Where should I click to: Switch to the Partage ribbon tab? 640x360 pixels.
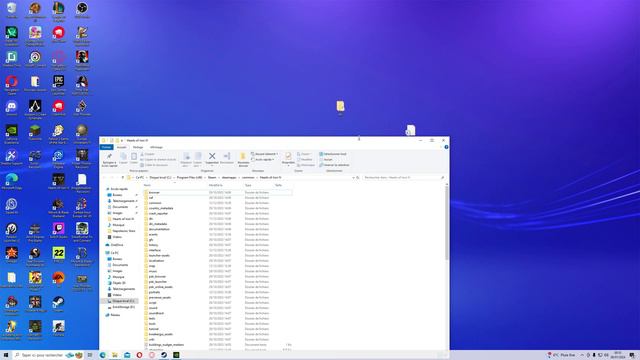[138, 147]
